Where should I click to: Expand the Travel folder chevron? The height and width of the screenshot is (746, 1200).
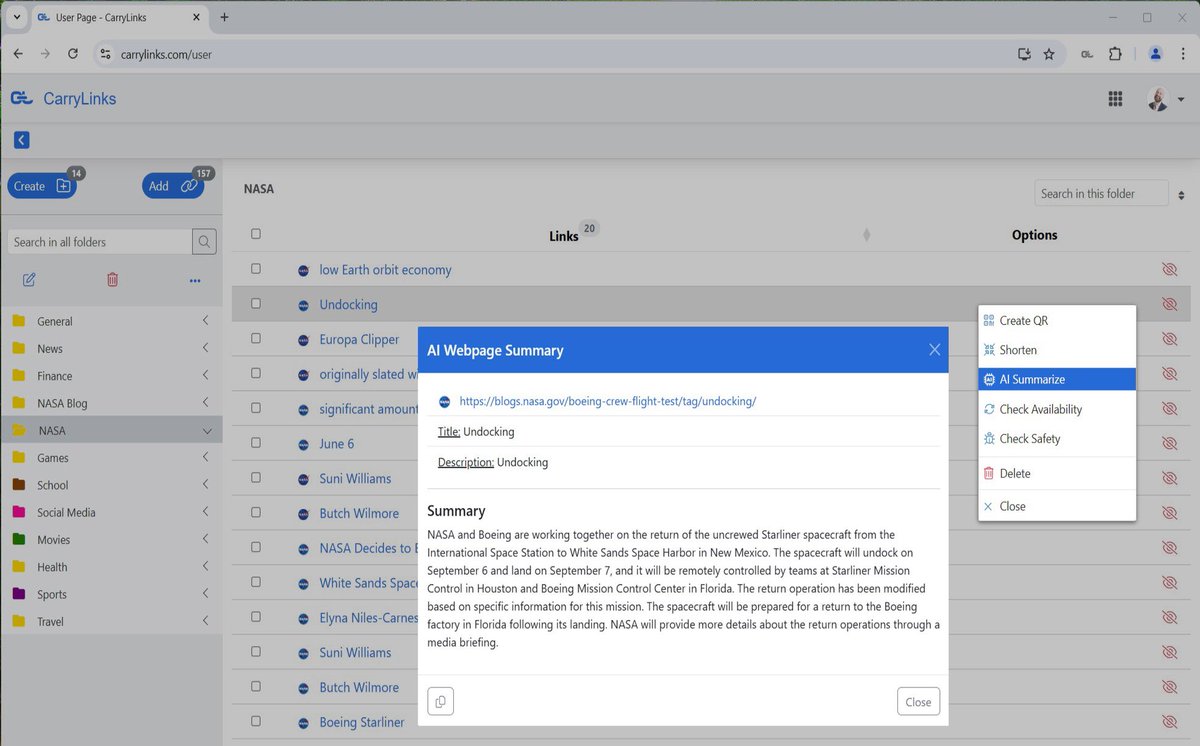tap(206, 621)
